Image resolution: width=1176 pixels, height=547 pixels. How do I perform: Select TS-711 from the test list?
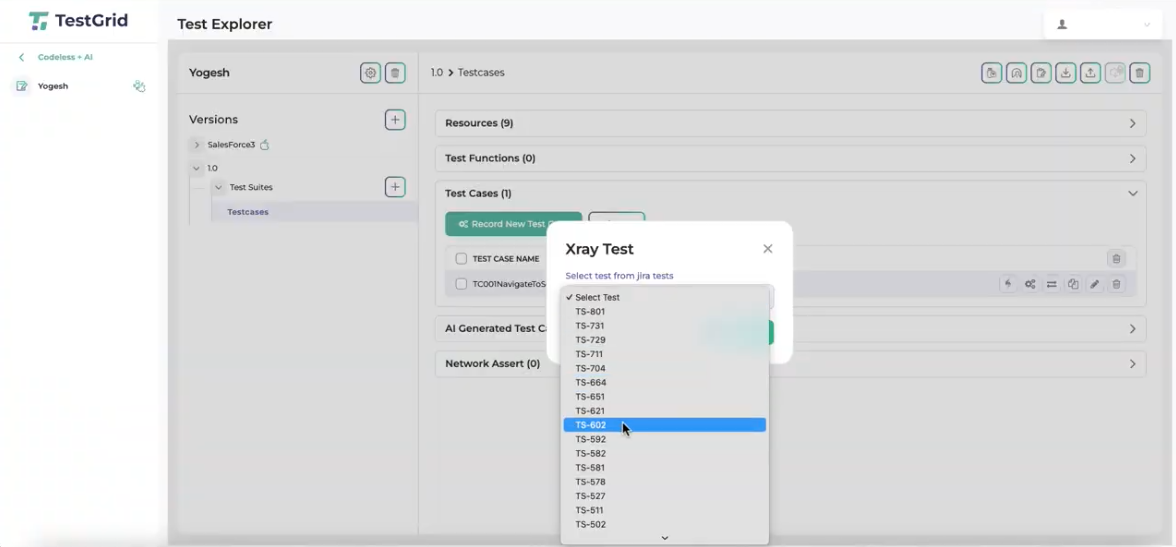(x=664, y=354)
